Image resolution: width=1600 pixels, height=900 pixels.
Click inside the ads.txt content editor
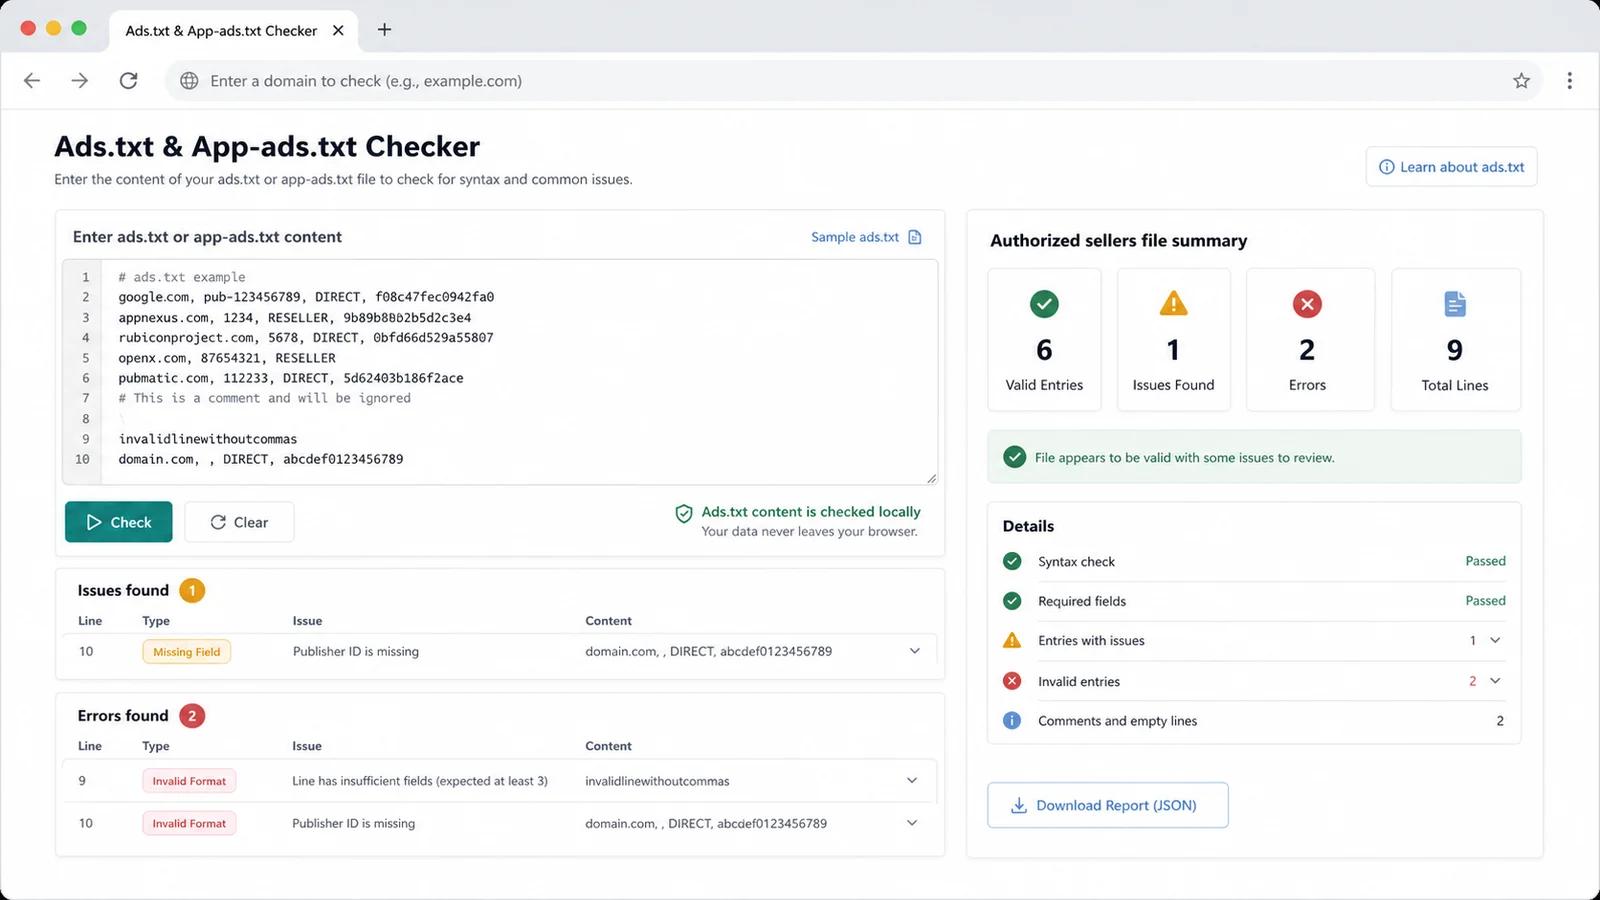coord(500,372)
